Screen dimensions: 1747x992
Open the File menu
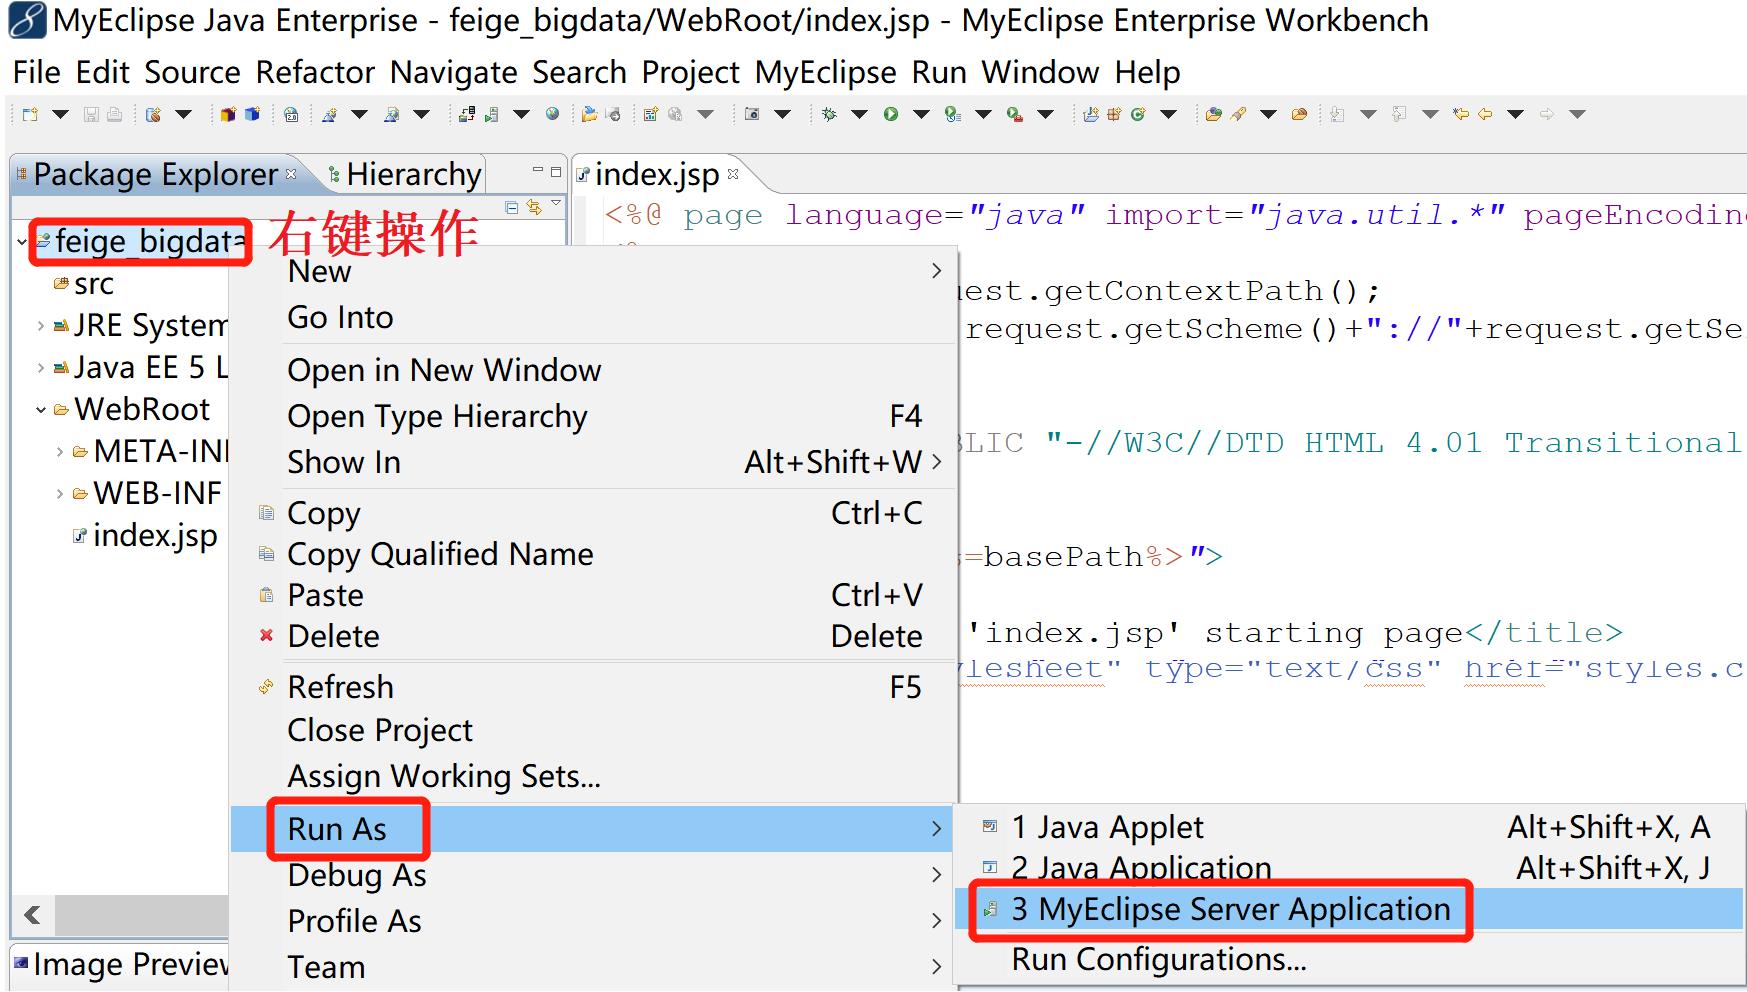click(37, 72)
